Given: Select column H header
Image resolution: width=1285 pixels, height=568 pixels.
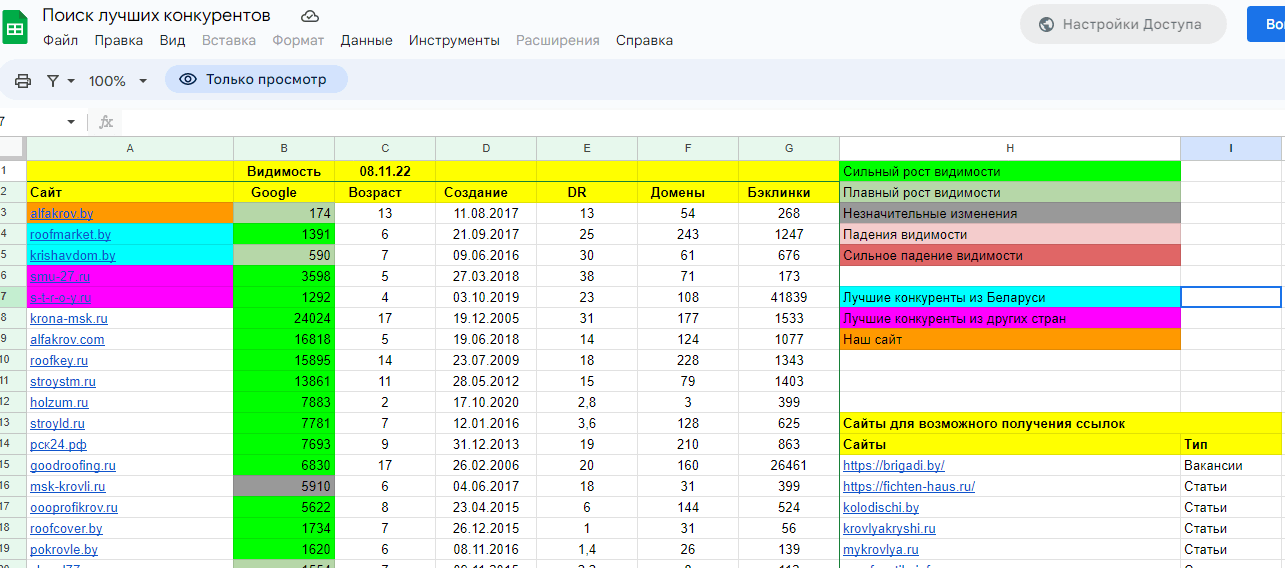Looking at the screenshot, I should 1010,148.
